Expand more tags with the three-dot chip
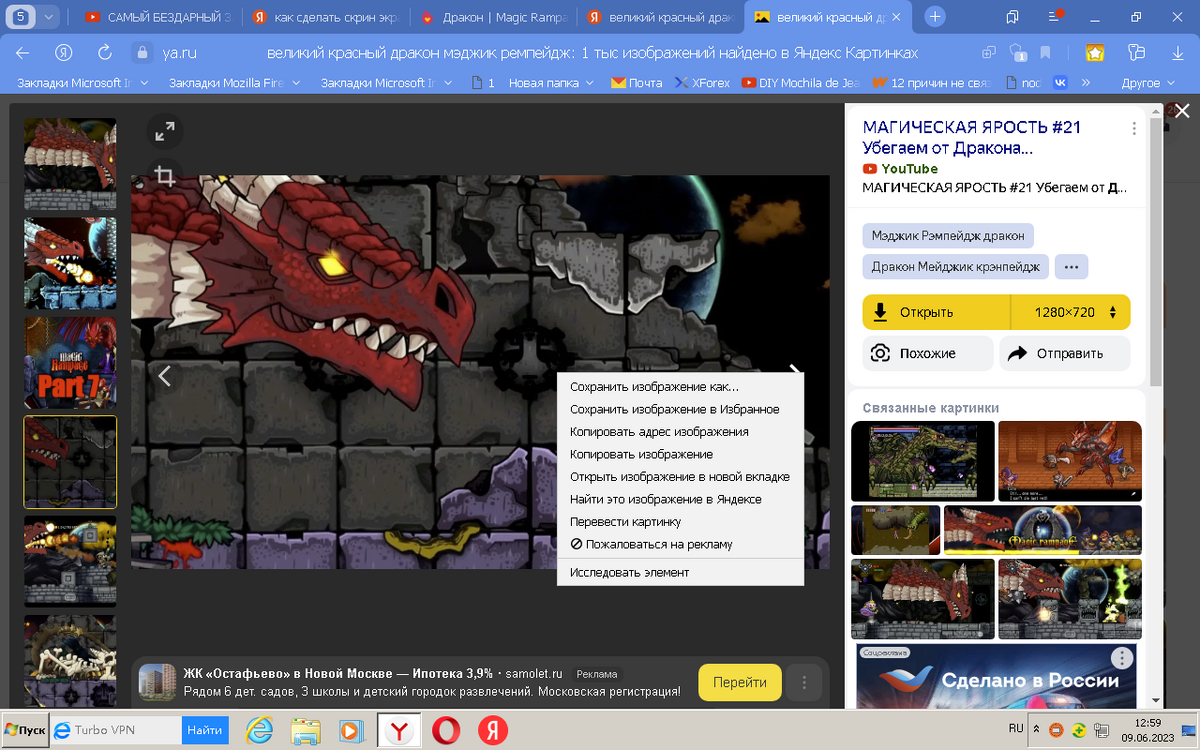The image size is (1200, 750). pos(1071,267)
